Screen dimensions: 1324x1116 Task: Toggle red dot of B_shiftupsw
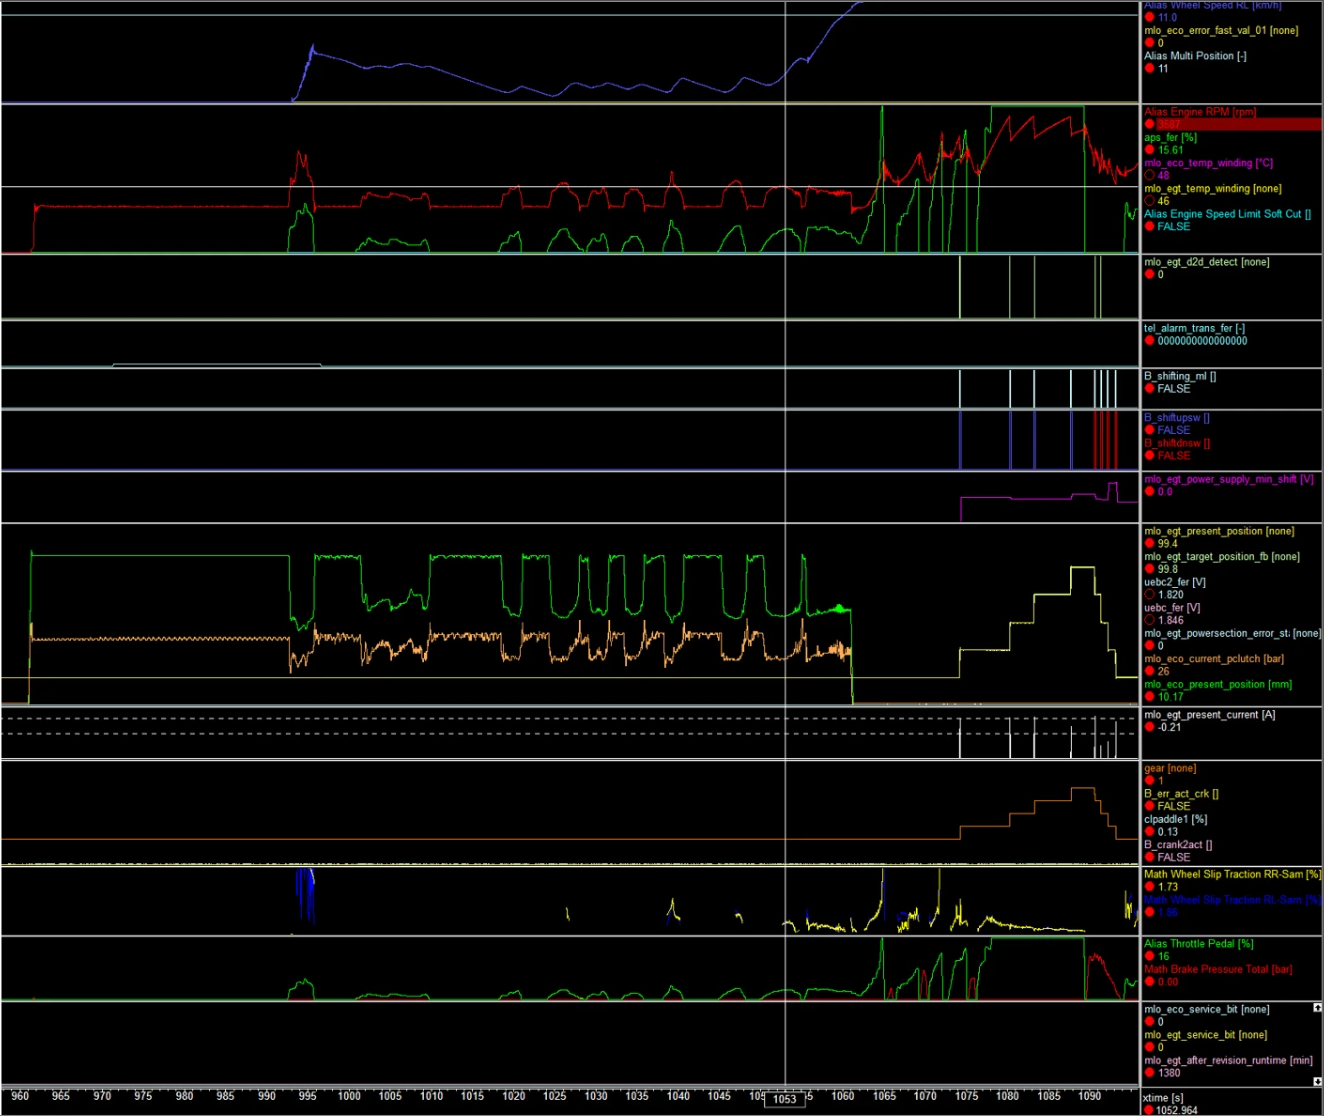coord(1149,430)
